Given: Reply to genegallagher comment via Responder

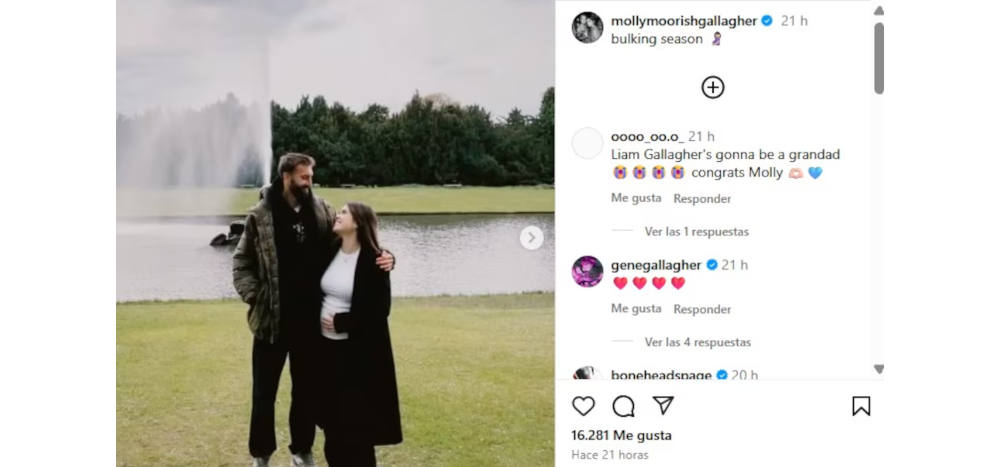Looking at the screenshot, I should [702, 309].
